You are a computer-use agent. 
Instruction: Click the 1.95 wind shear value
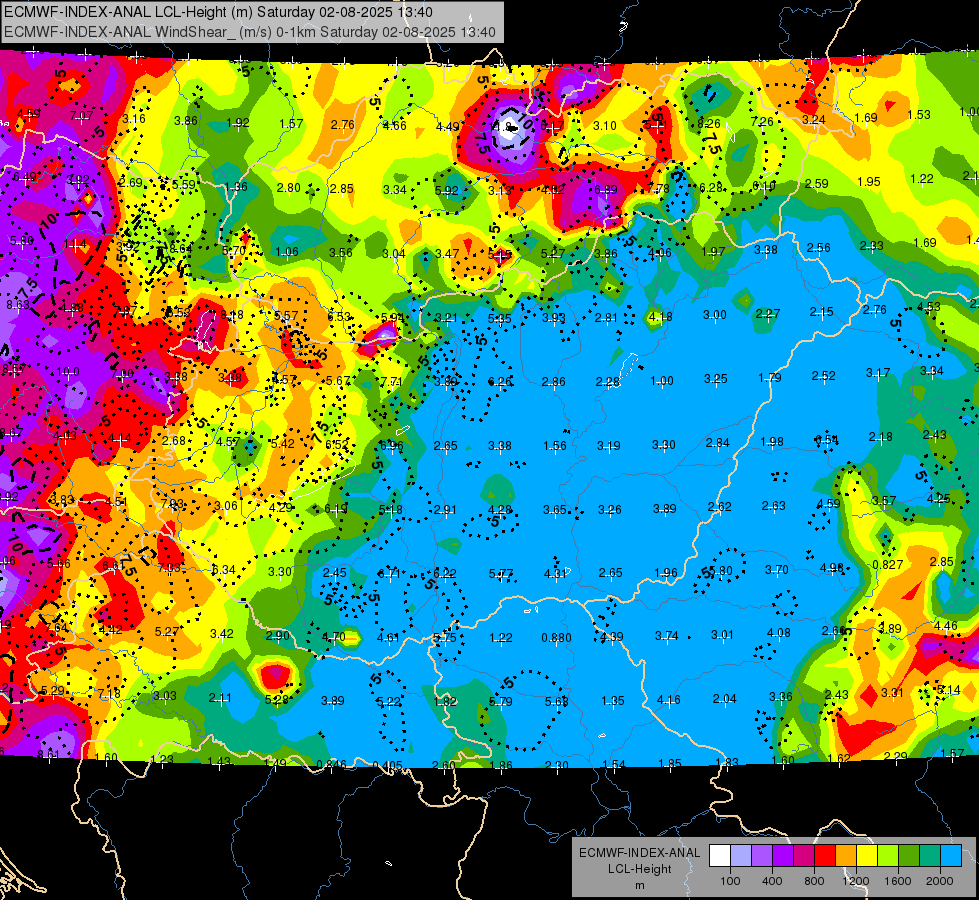(x=868, y=182)
